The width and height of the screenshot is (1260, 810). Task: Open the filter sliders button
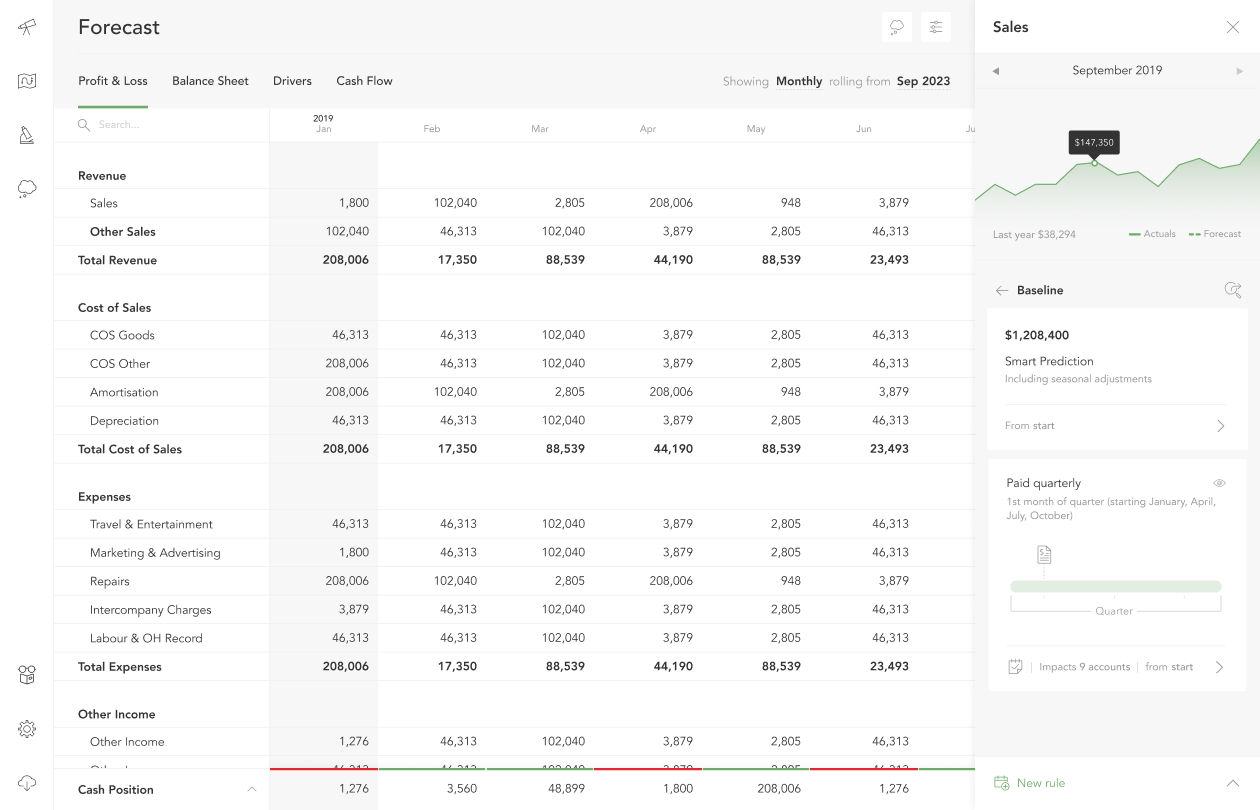pos(936,27)
